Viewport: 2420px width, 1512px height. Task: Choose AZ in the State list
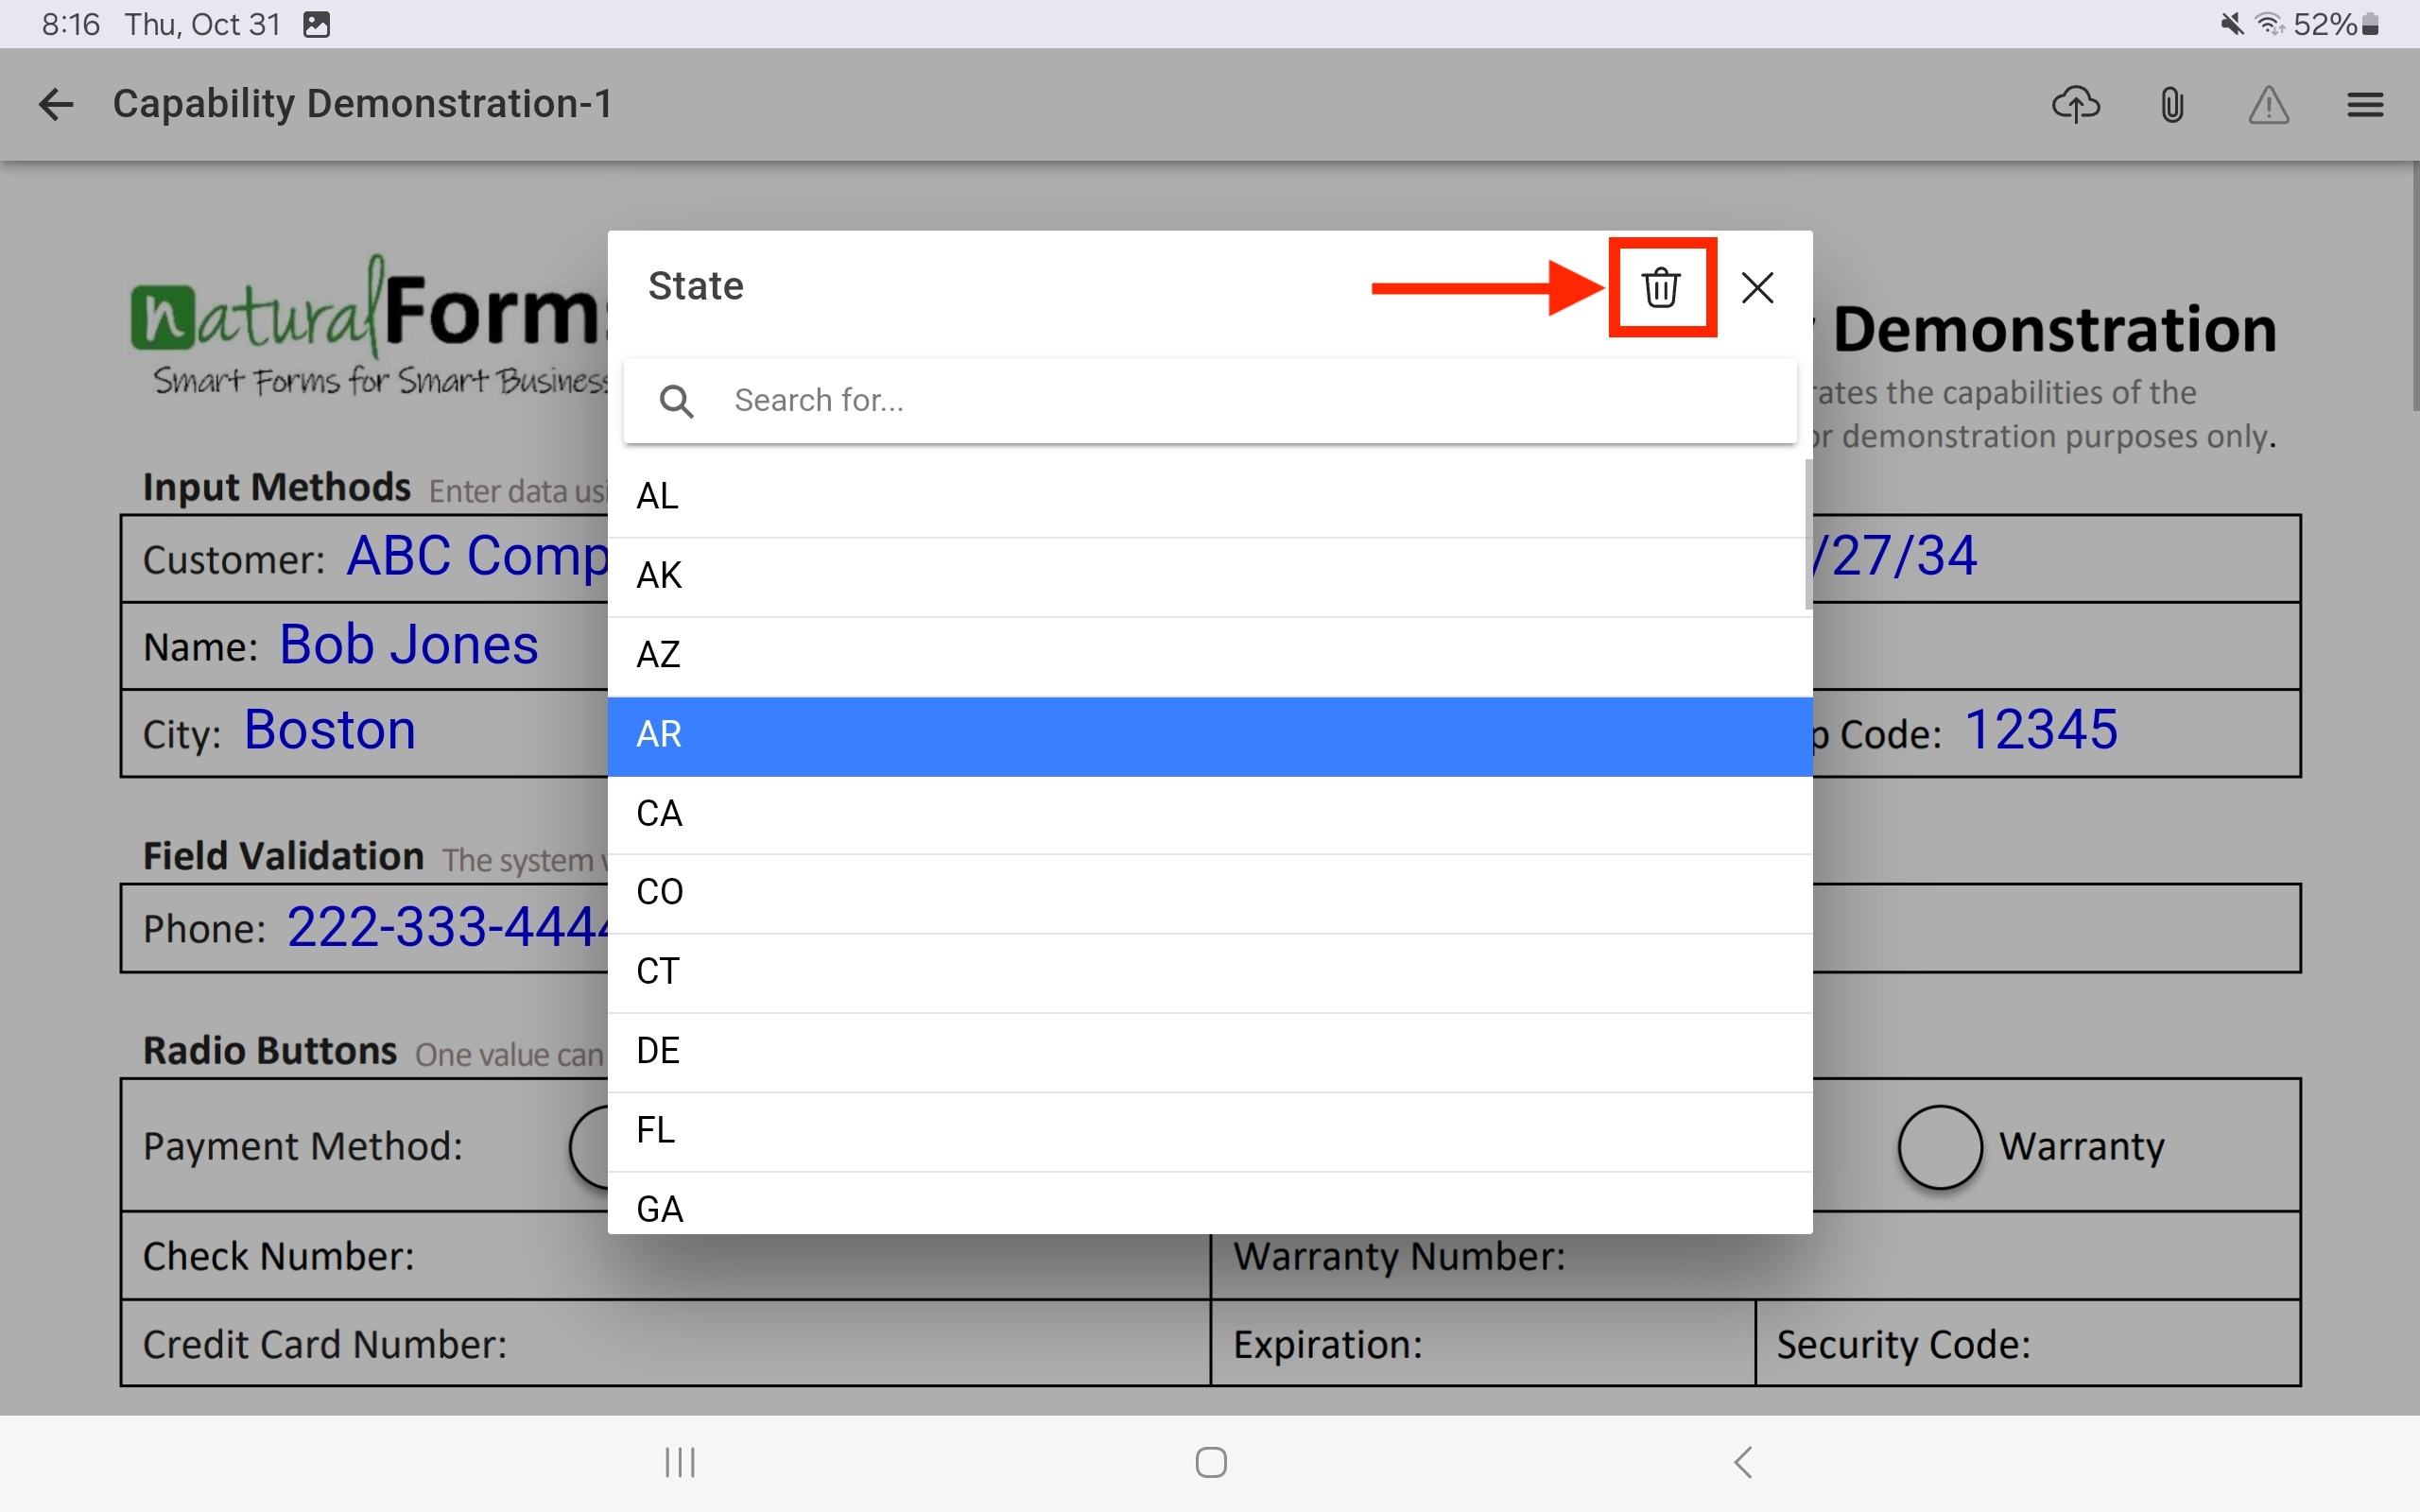(1210, 656)
